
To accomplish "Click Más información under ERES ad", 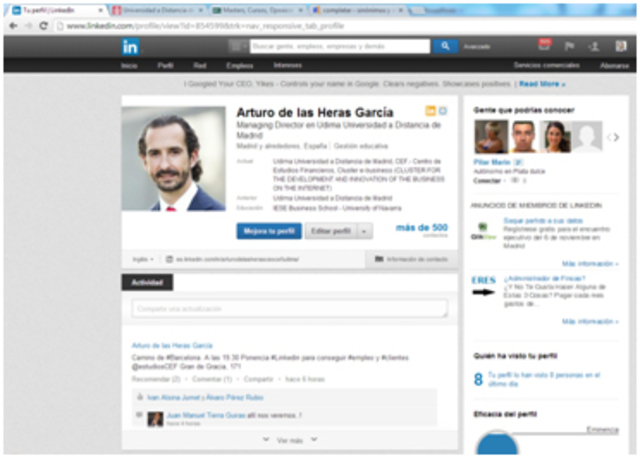I will click(590, 321).
